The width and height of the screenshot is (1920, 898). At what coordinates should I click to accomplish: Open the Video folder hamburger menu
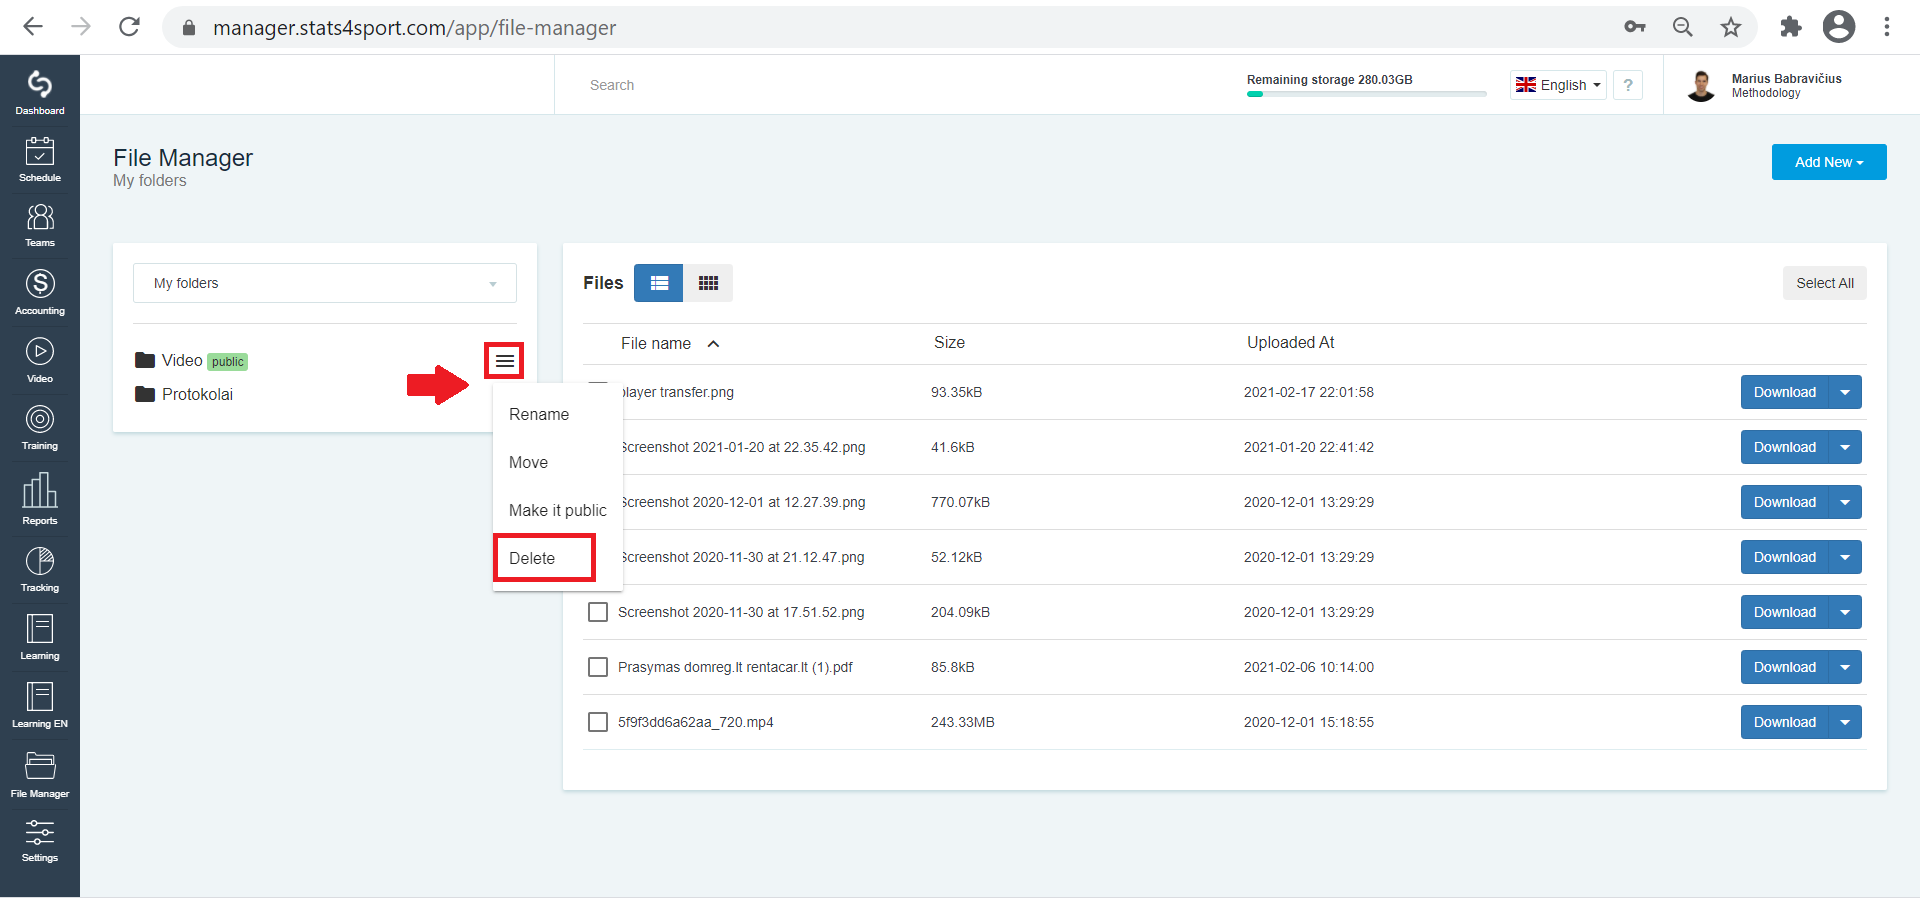click(504, 360)
